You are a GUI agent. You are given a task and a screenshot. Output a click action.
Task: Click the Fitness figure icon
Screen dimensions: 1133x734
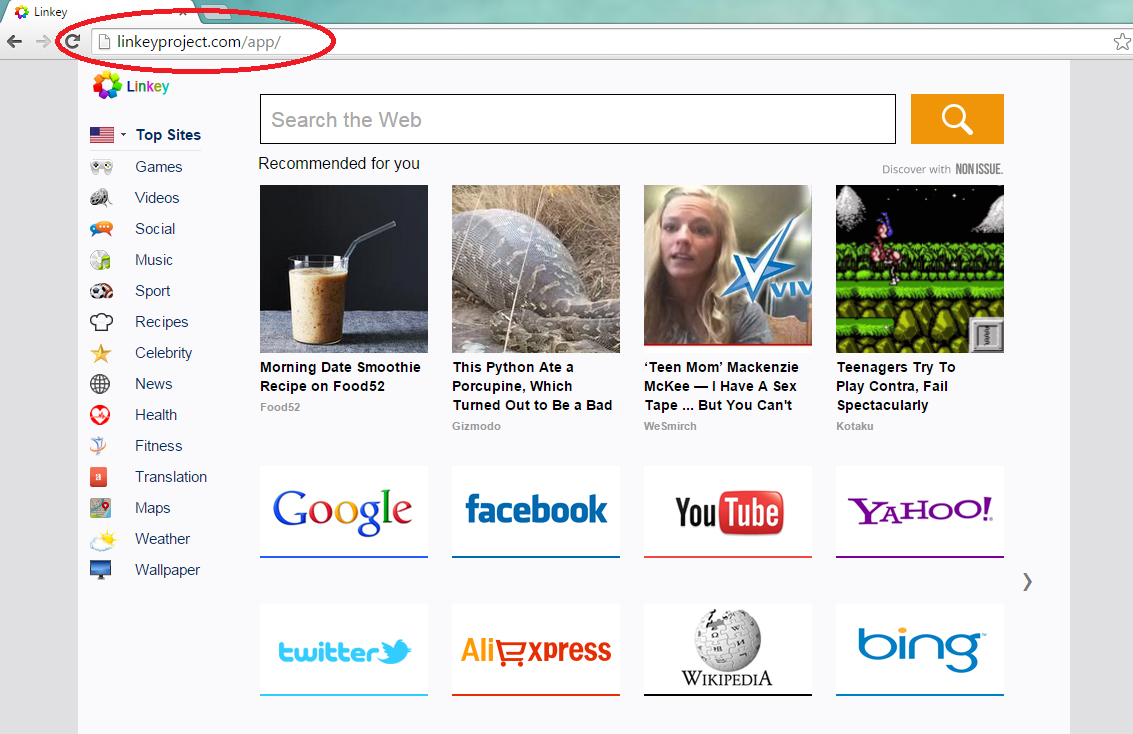tap(99, 446)
